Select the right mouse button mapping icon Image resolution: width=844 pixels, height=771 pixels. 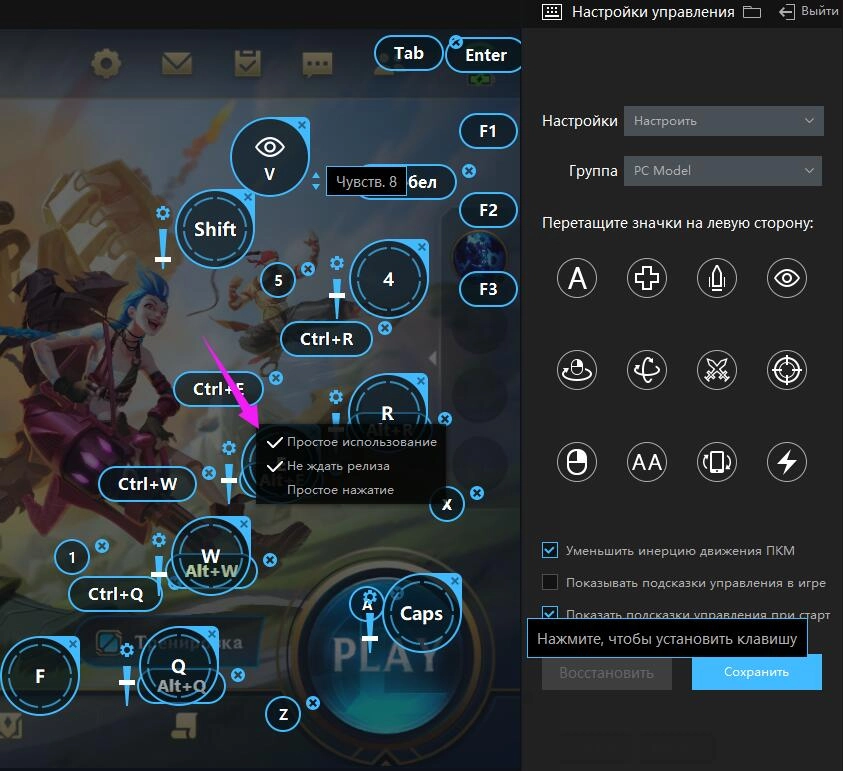577,462
